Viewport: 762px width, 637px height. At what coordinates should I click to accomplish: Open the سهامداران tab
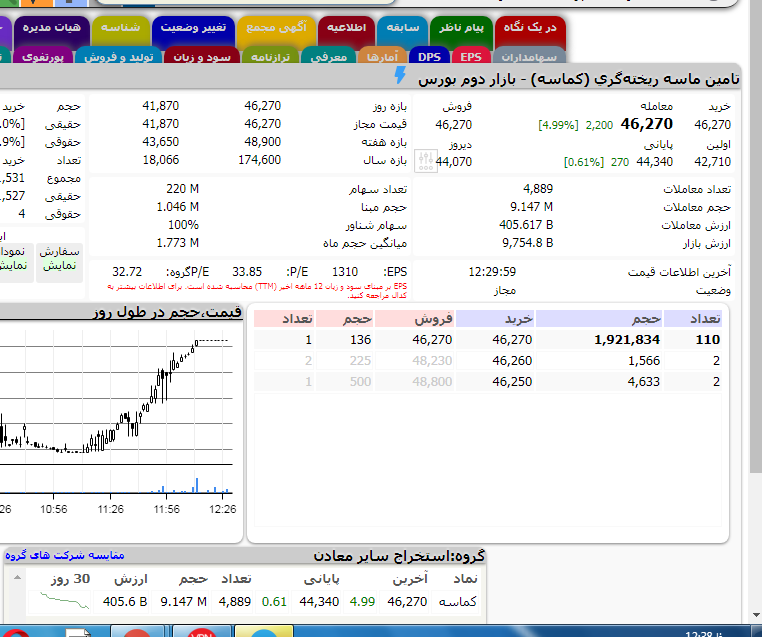[529, 57]
